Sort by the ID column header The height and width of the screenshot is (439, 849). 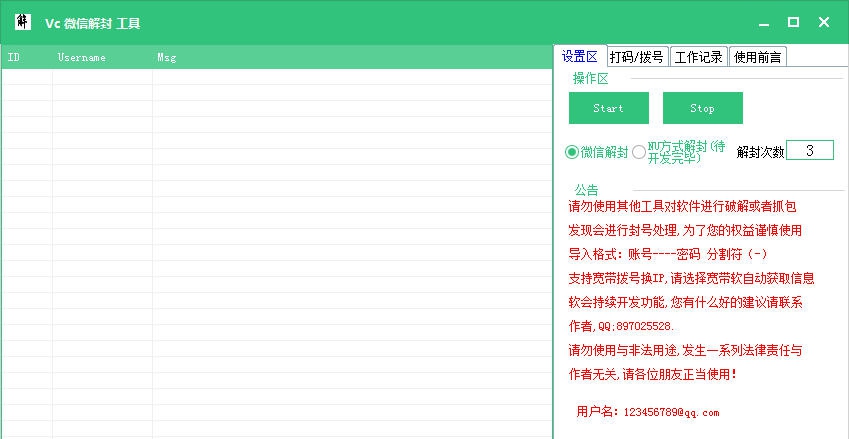(27, 57)
